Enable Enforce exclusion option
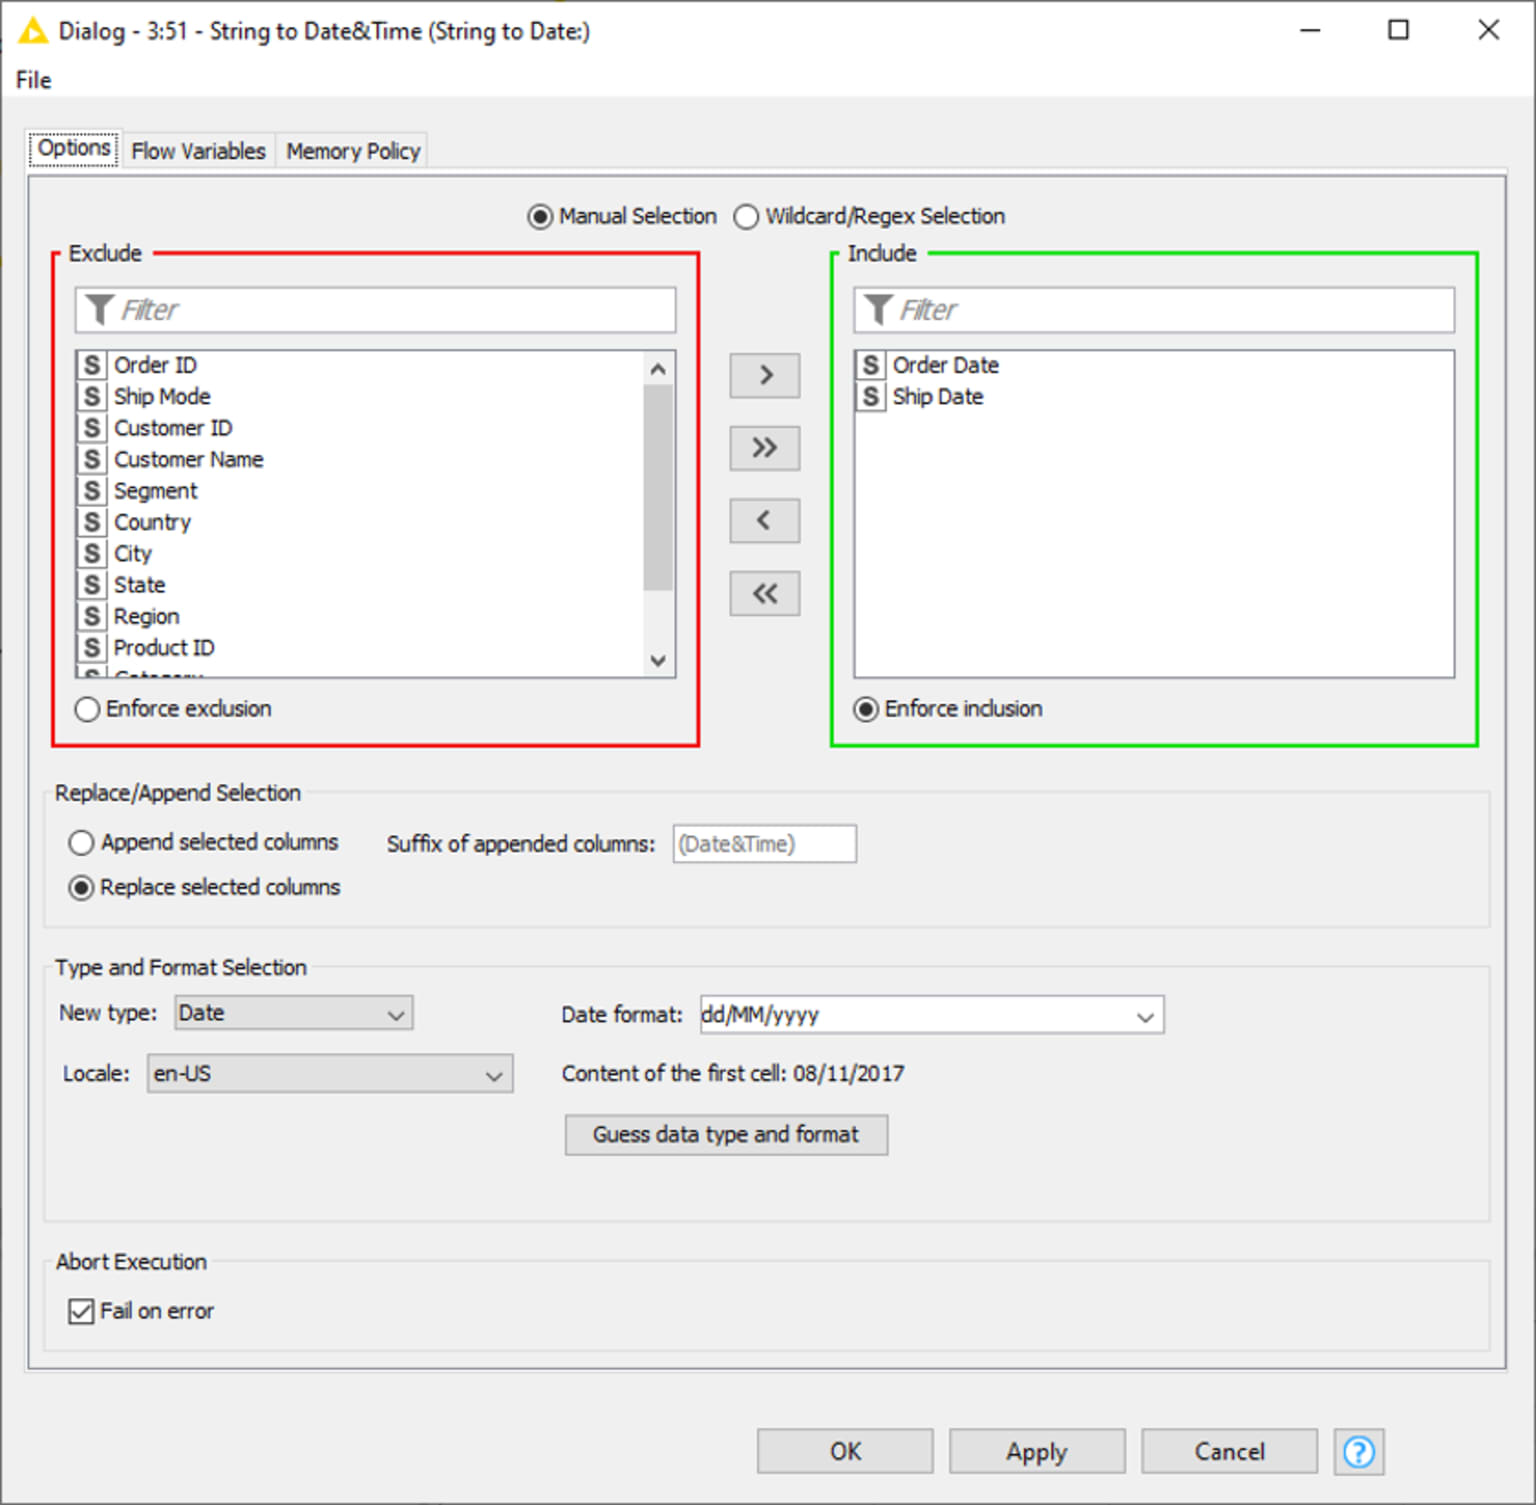The width and height of the screenshot is (1536, 1505). pyautogui.click(x=87, y=709)
